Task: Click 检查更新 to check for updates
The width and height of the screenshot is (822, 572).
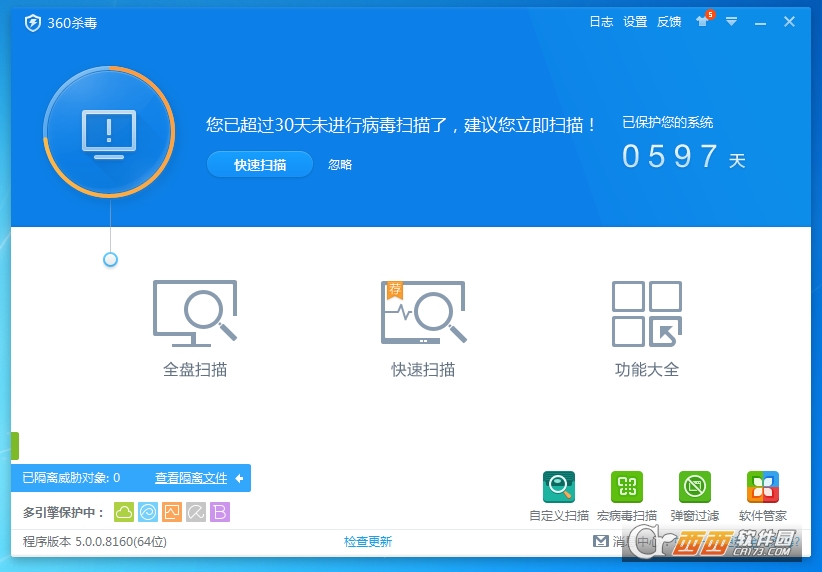Action: click(368, 542)
